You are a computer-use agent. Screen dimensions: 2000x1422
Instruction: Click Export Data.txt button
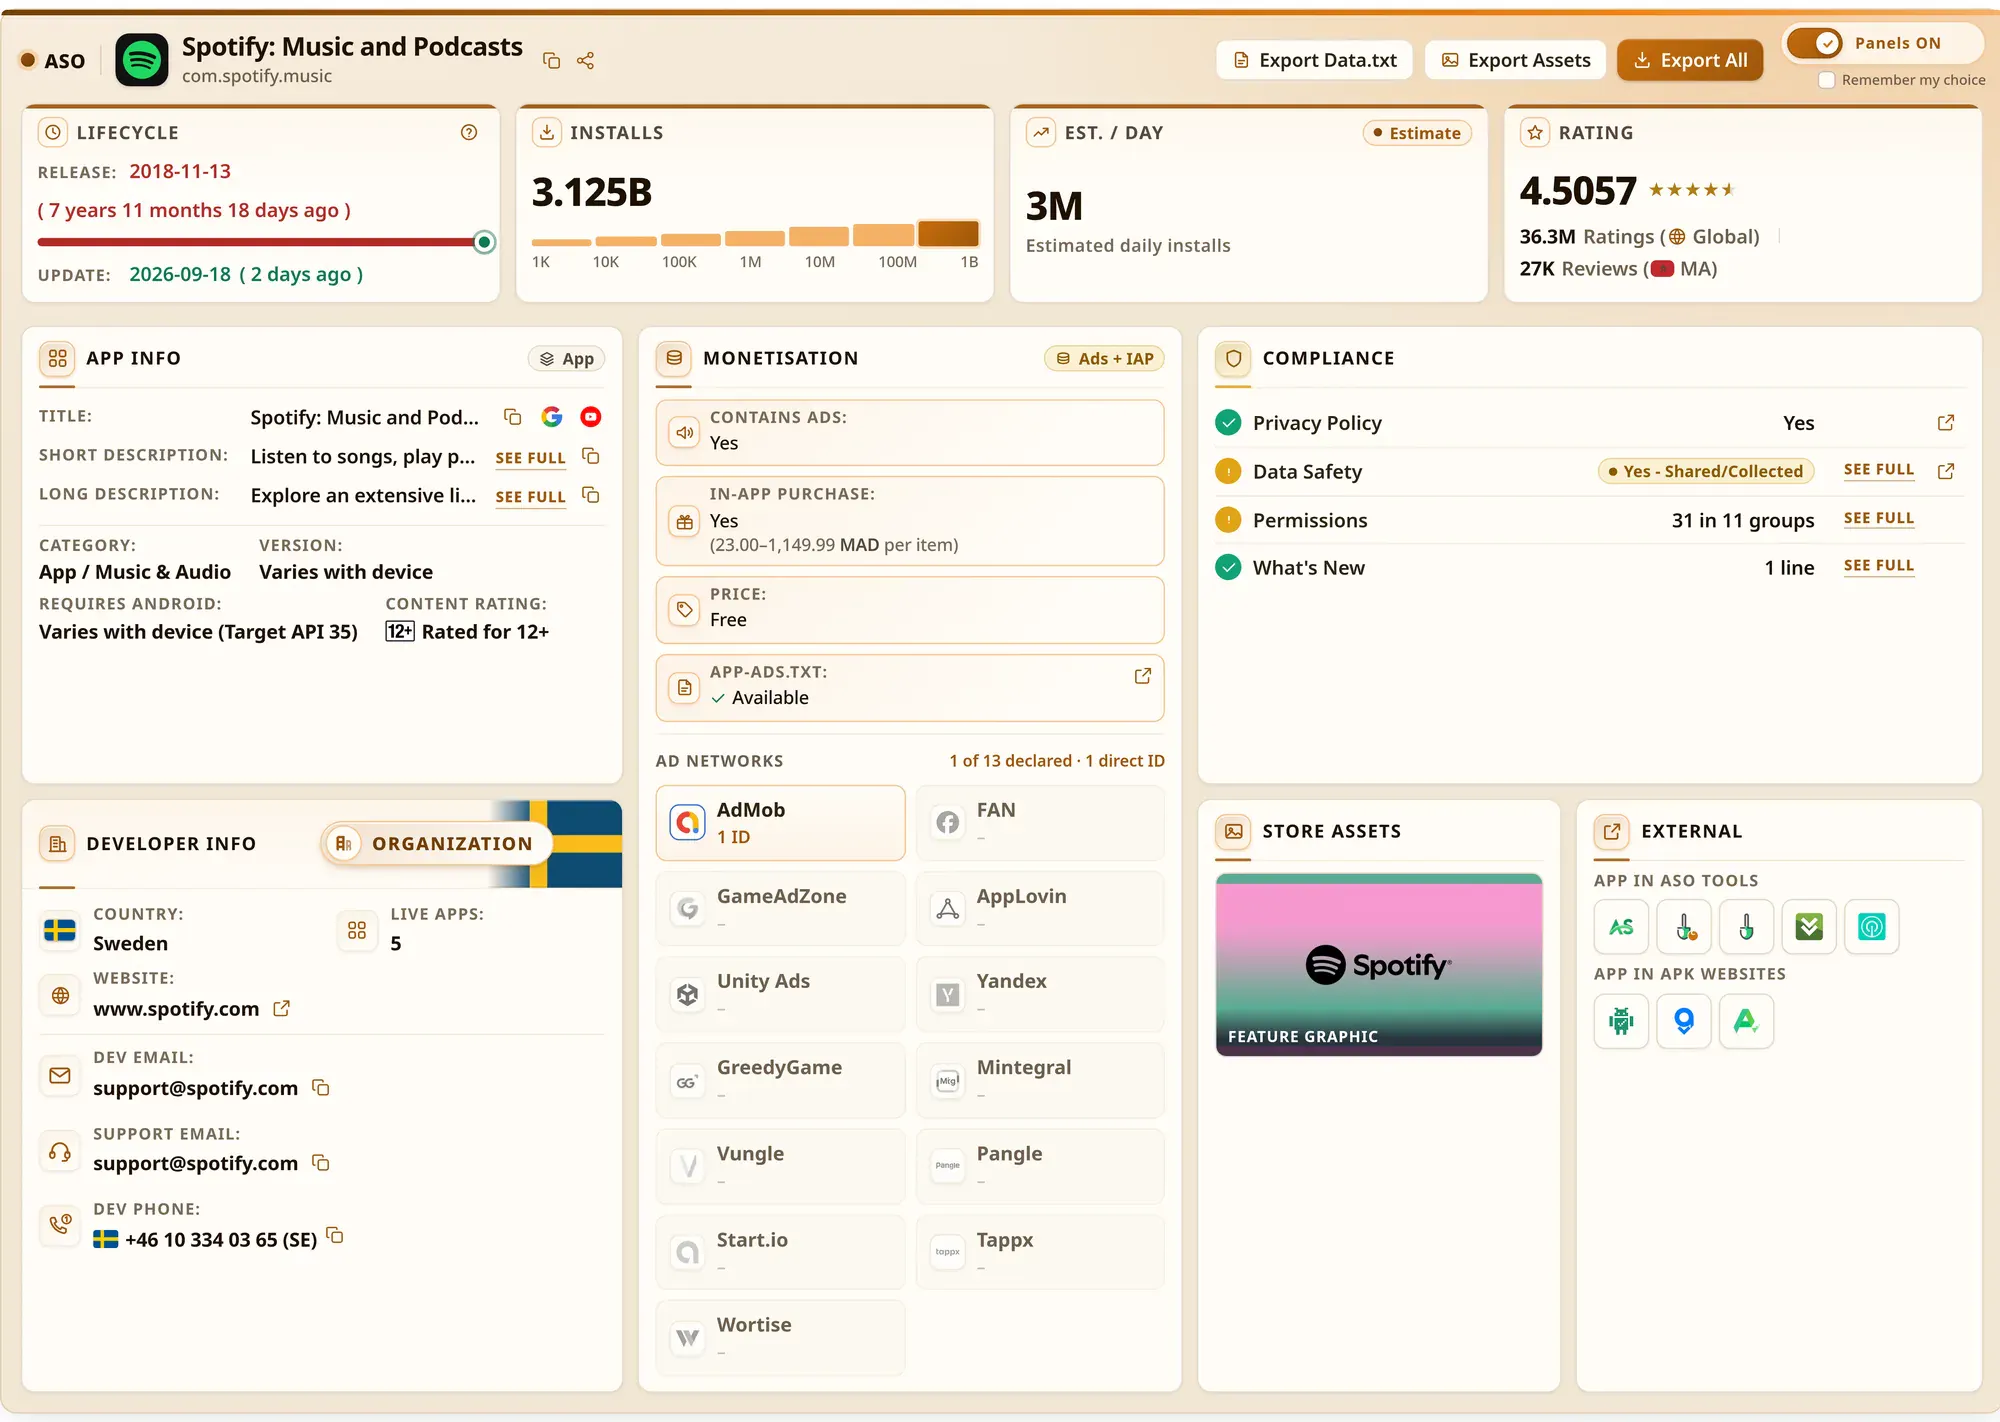pyautogui.click(x=1314, y=60)
